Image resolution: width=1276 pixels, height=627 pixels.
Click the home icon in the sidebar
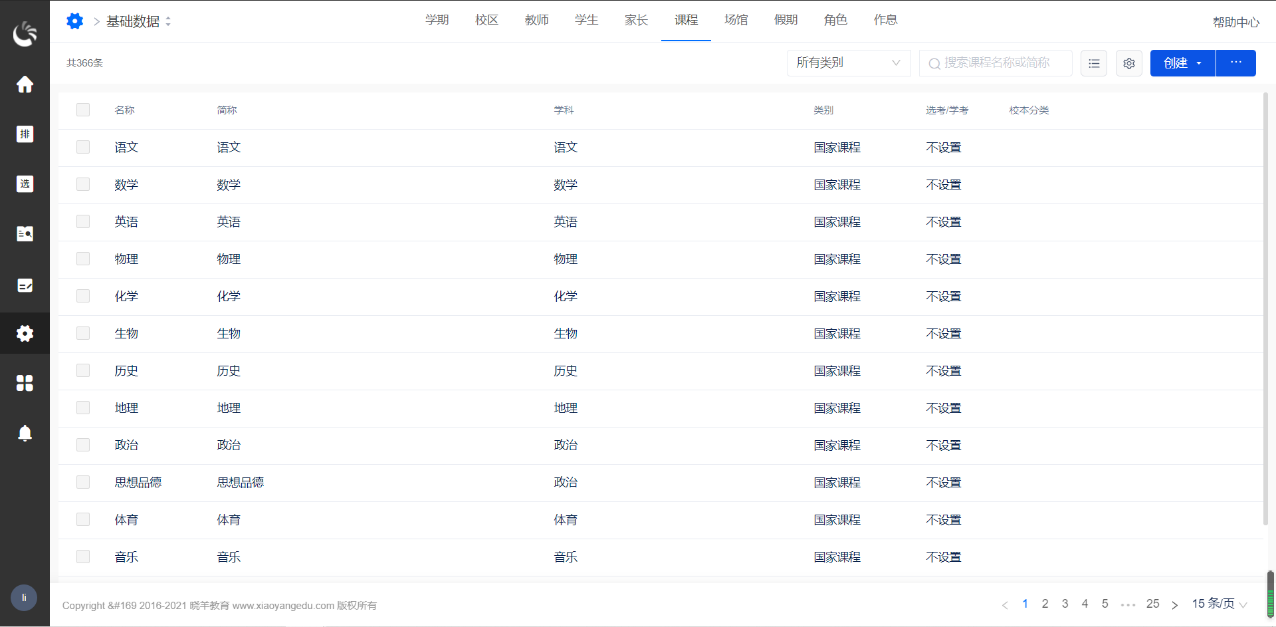(24, 83)
